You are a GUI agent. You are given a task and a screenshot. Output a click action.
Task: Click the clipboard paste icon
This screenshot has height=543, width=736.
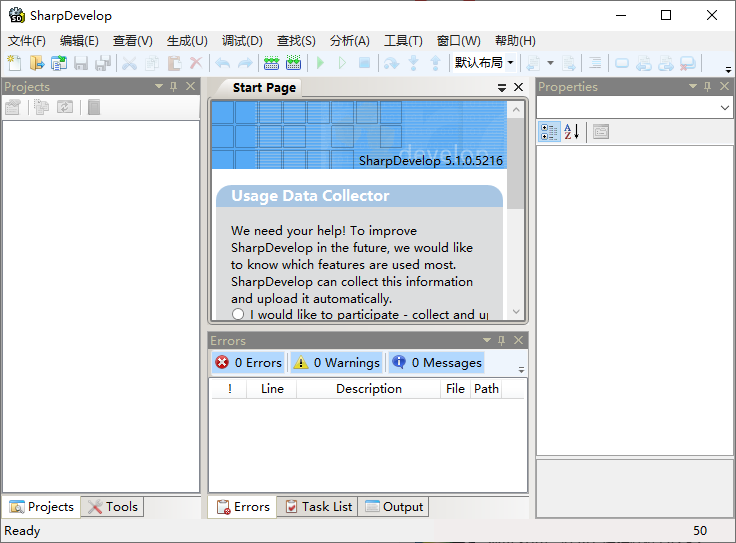174,62
